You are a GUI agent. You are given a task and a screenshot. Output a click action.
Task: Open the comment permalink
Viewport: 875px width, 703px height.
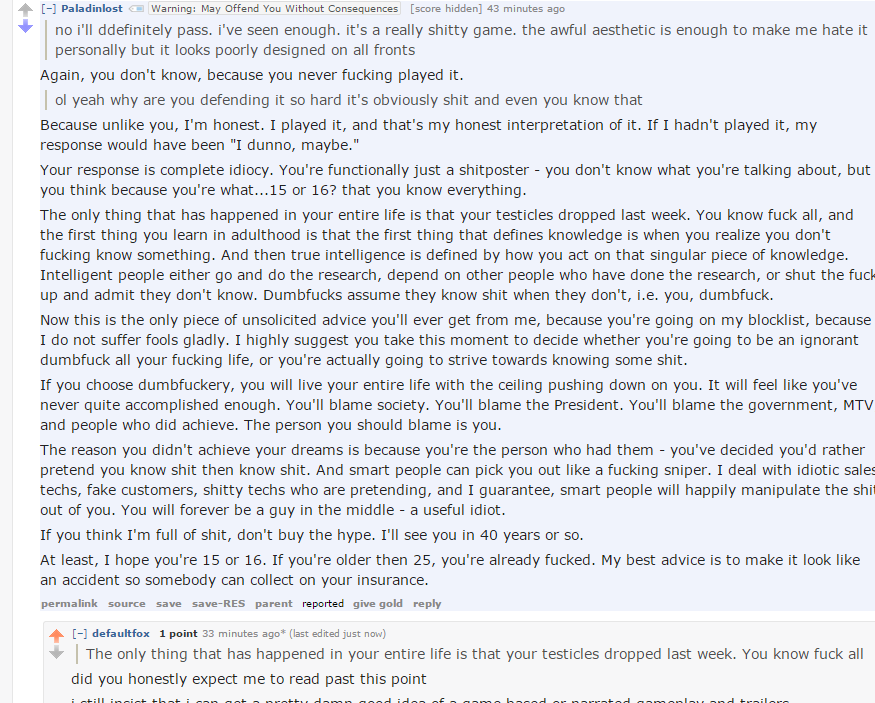69,603
